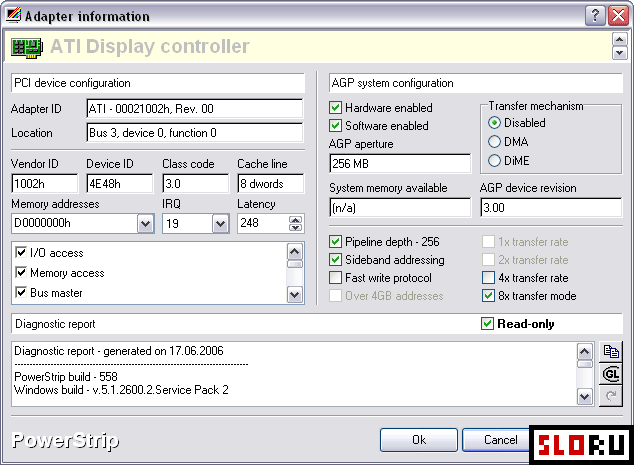The width and height of the screenshot is (634, 465).
Task: Uncheck Sideband addressing
Action: point(335,260)
